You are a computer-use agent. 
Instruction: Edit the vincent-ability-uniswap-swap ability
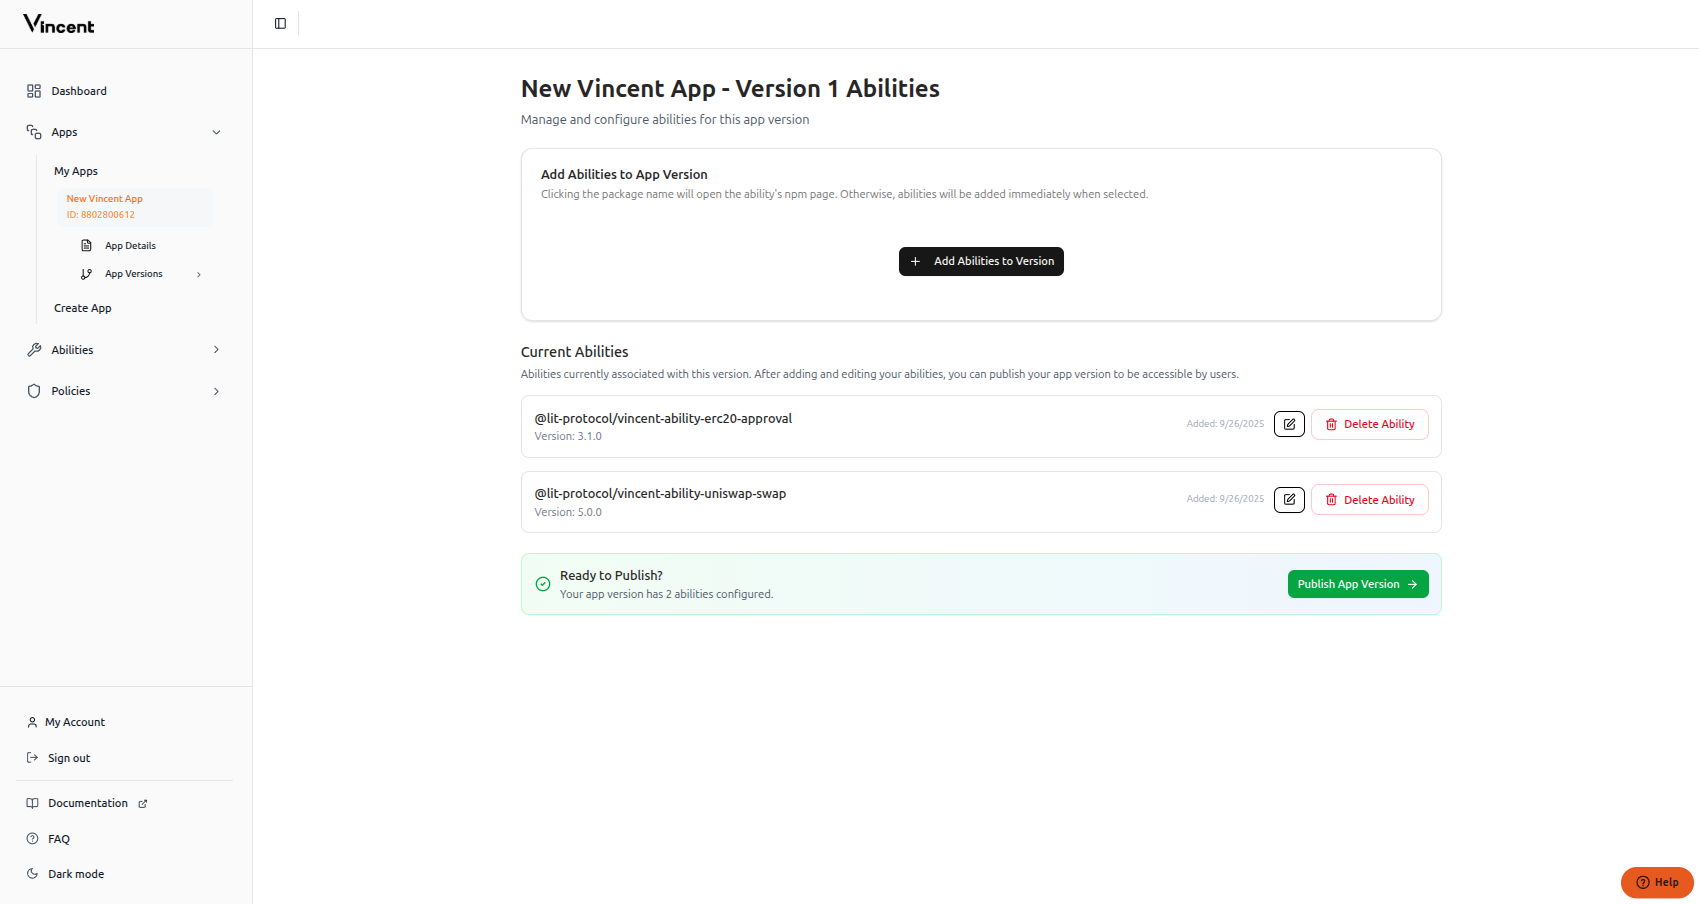(x=1288, y=499)
